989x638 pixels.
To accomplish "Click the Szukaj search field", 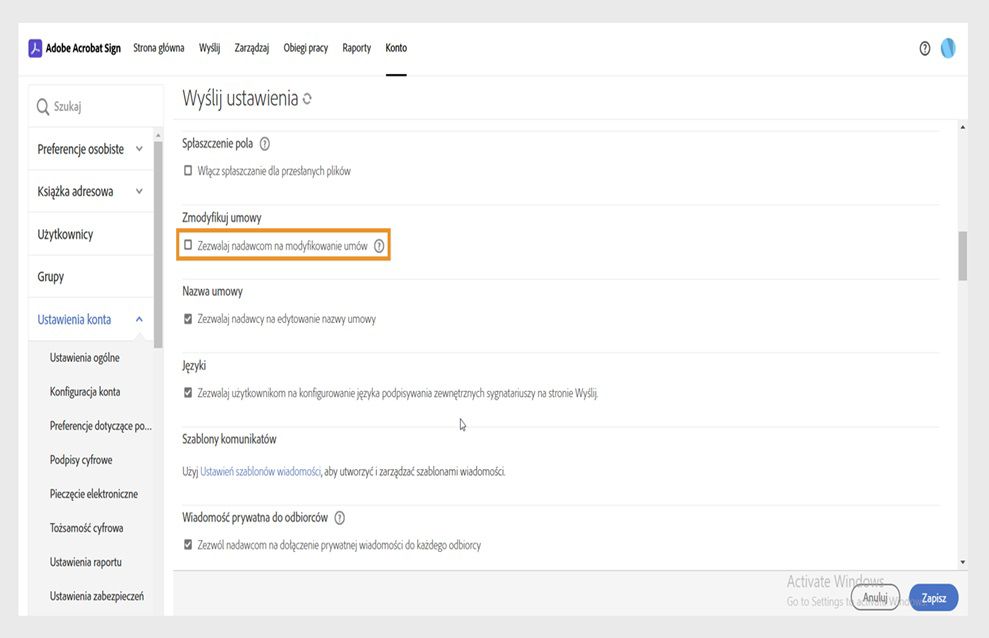I will [100, 107].
